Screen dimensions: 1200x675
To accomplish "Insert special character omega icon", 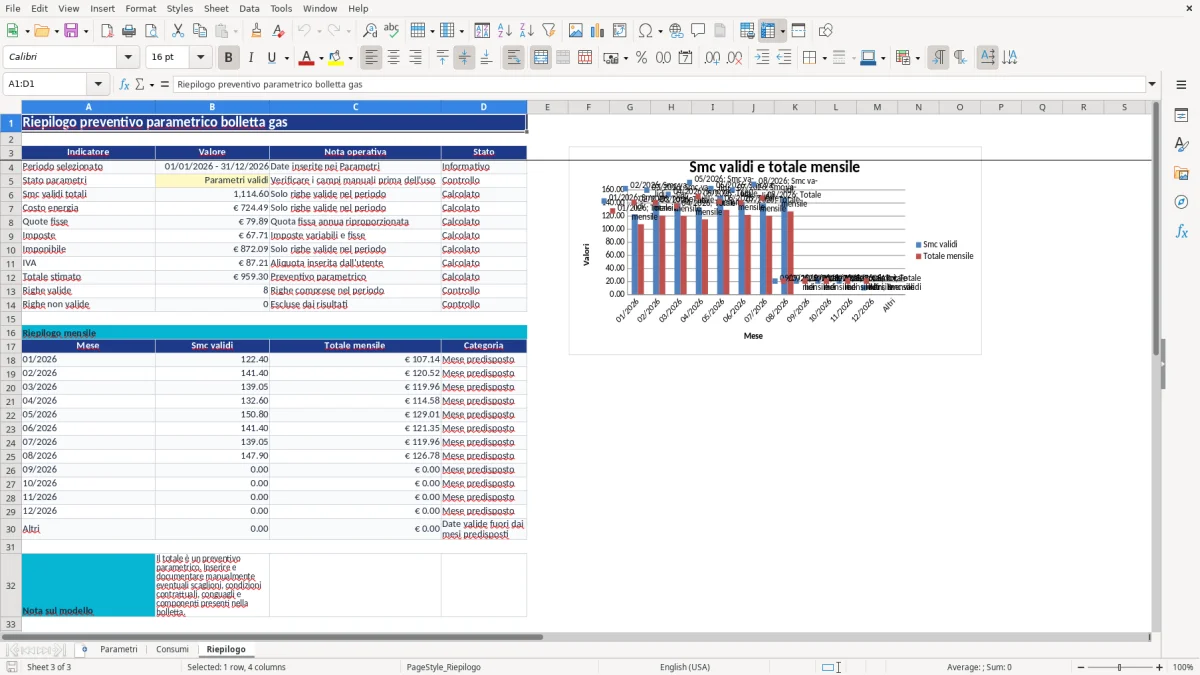I will [x=645, y=31].
